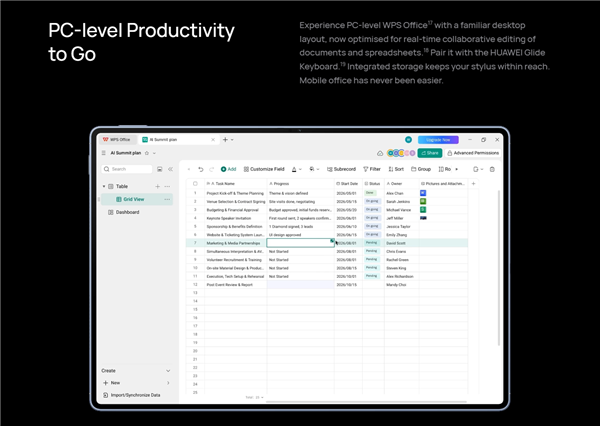Click the back arrow in the toolbar

pyautogui.click(x=189, y=169)
